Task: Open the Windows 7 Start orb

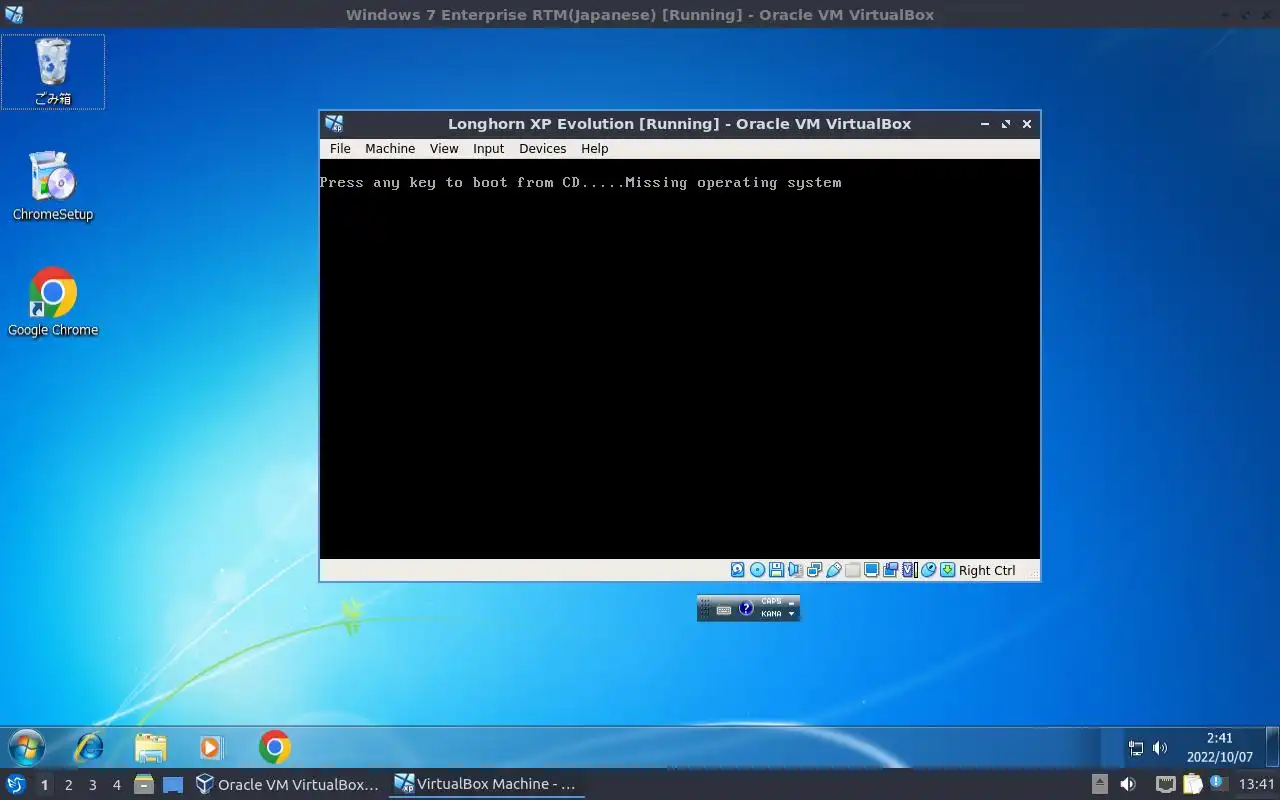Action: pyautogui.click(x=27, y=747)
